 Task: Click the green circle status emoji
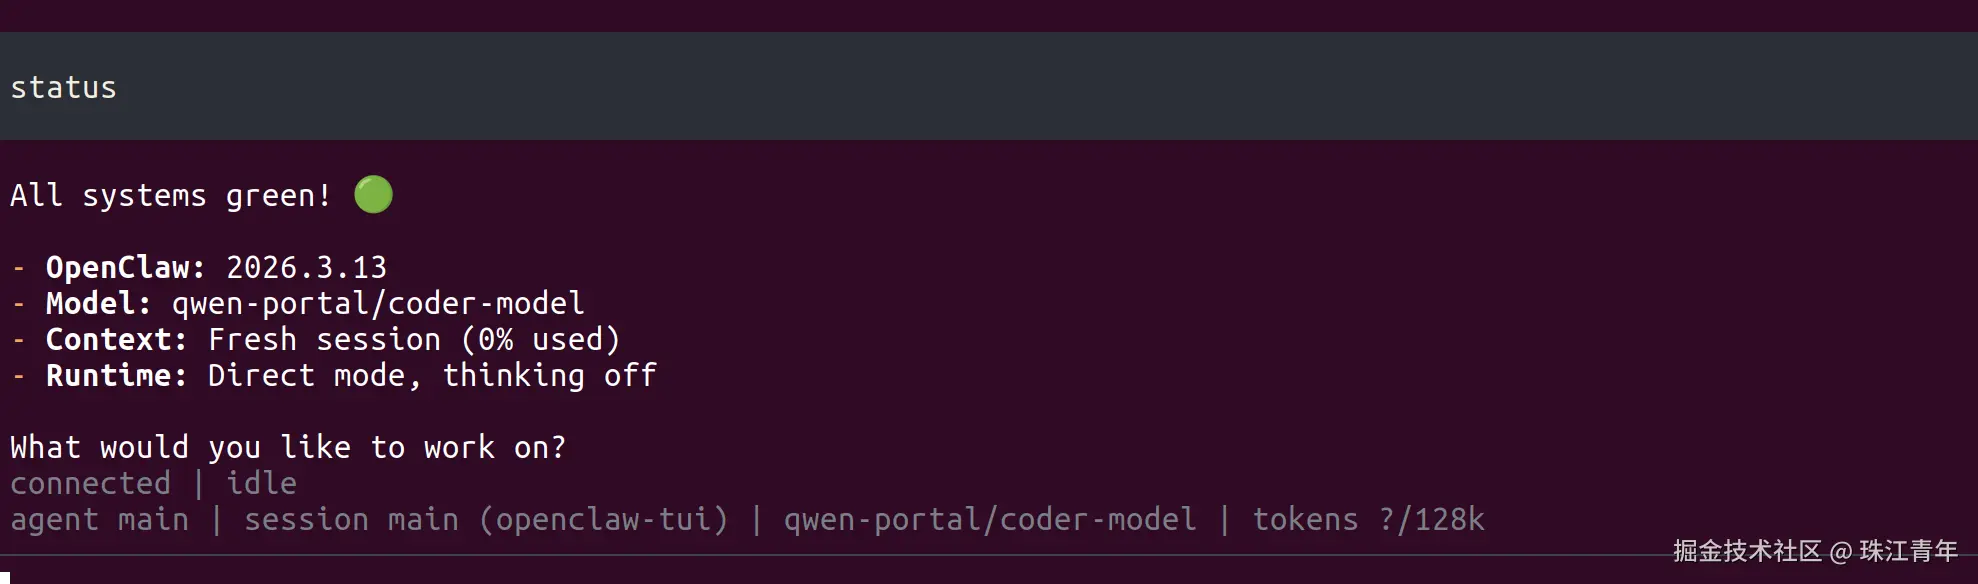373,195
